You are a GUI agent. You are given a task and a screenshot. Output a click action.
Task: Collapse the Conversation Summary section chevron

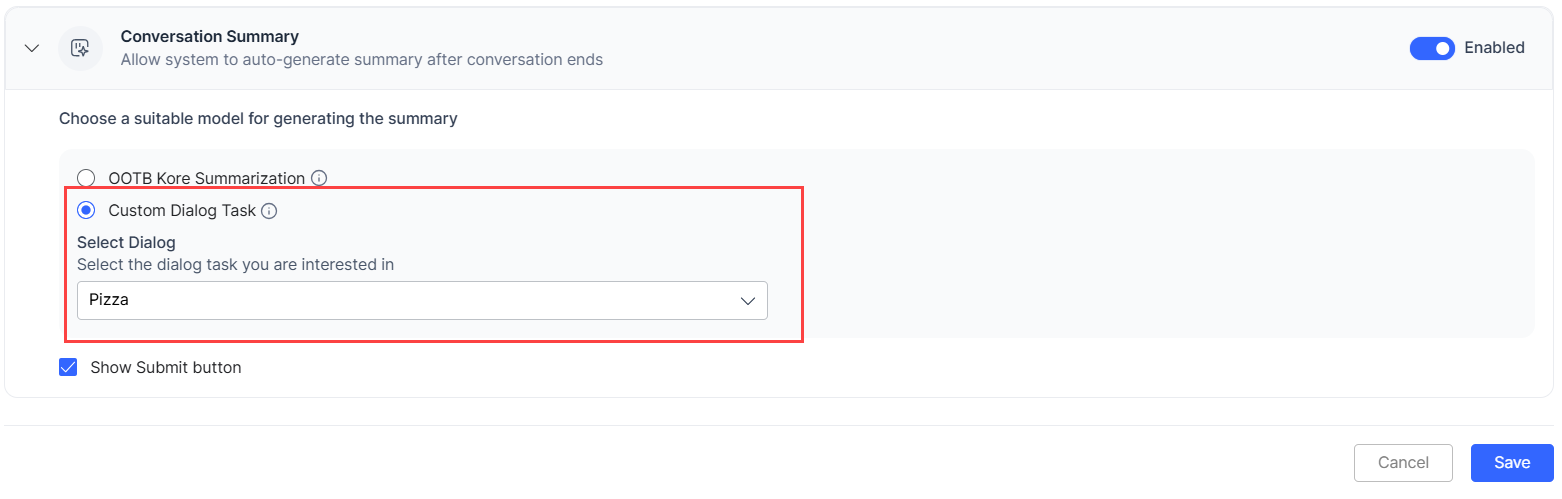point(32,48)
